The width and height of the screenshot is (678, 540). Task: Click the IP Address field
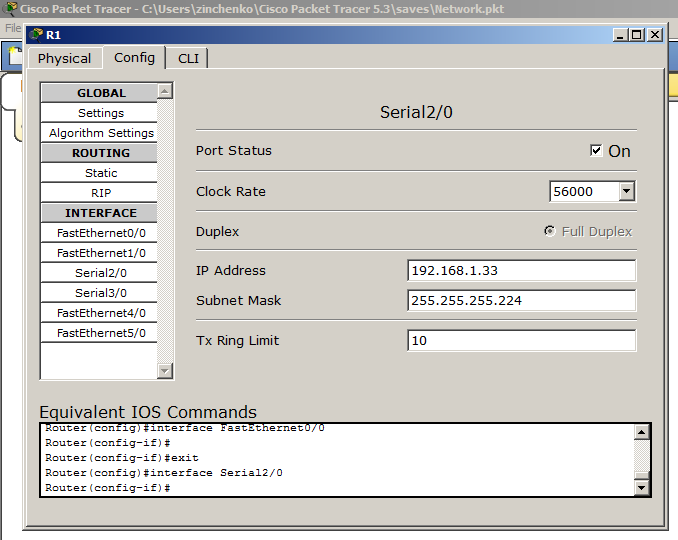[x=521, y=271]
